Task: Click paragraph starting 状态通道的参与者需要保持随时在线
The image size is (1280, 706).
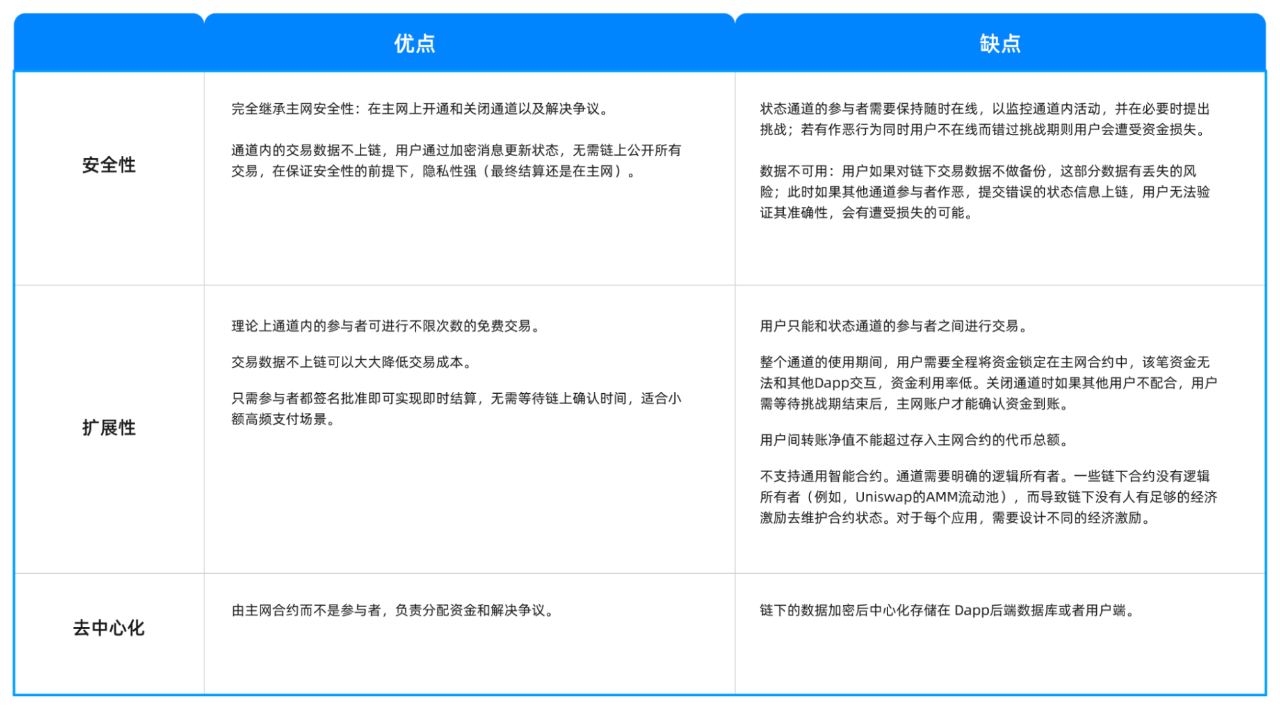Action: (x=985, y=119)
